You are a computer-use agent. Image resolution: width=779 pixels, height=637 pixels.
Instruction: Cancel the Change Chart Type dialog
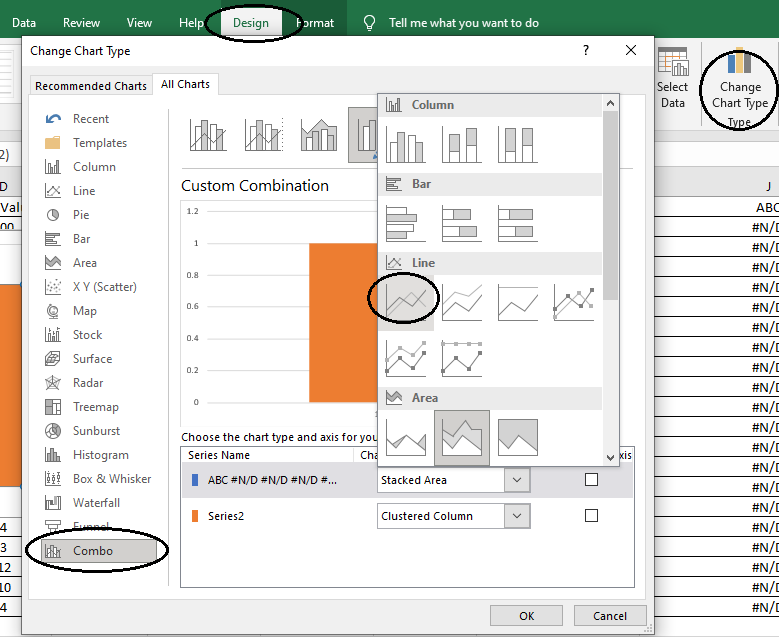pyautogui.click(x=610, y=616)
